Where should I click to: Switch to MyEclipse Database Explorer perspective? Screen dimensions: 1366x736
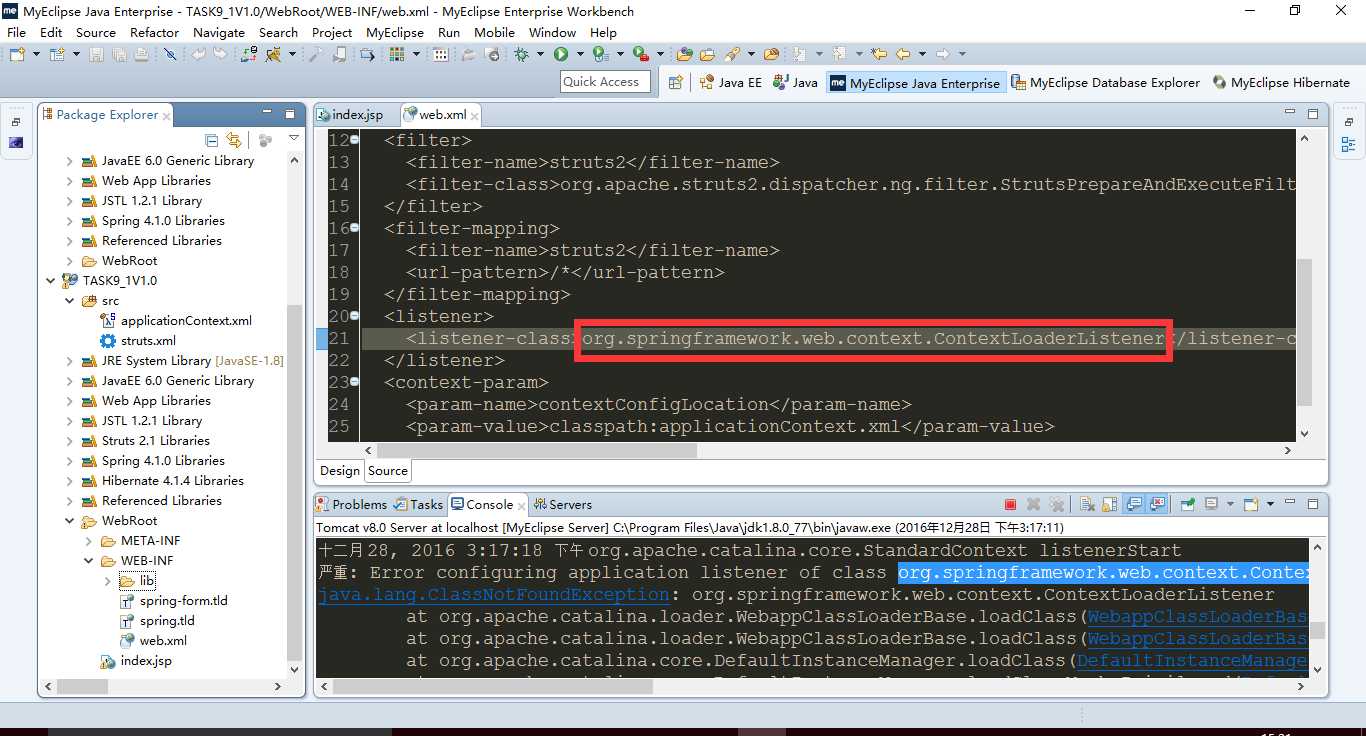tap(1105, 83)
